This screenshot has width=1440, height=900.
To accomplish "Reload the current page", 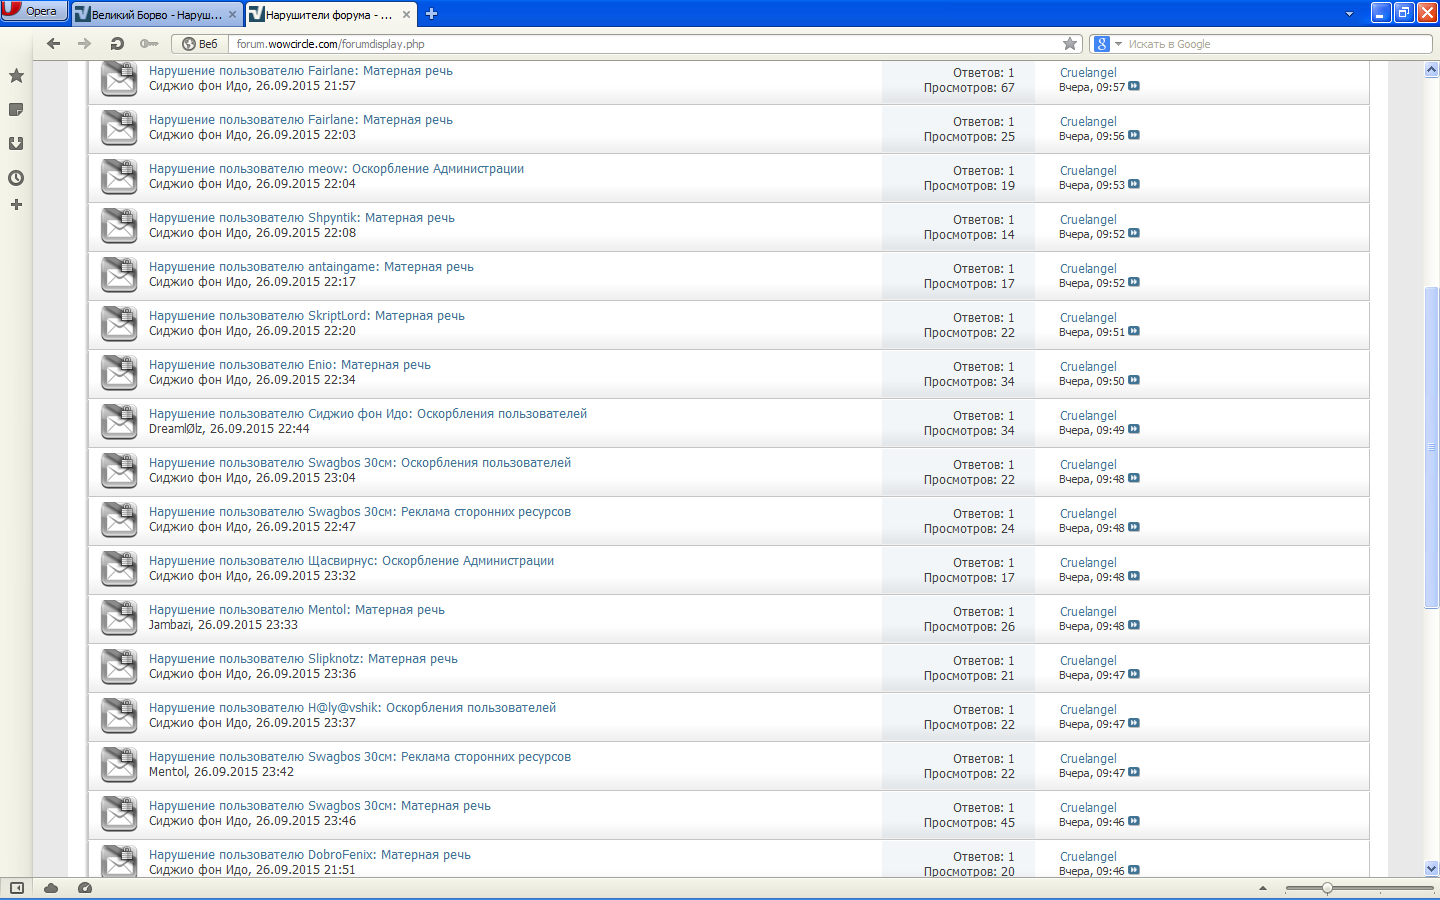I will click(117, 44).
